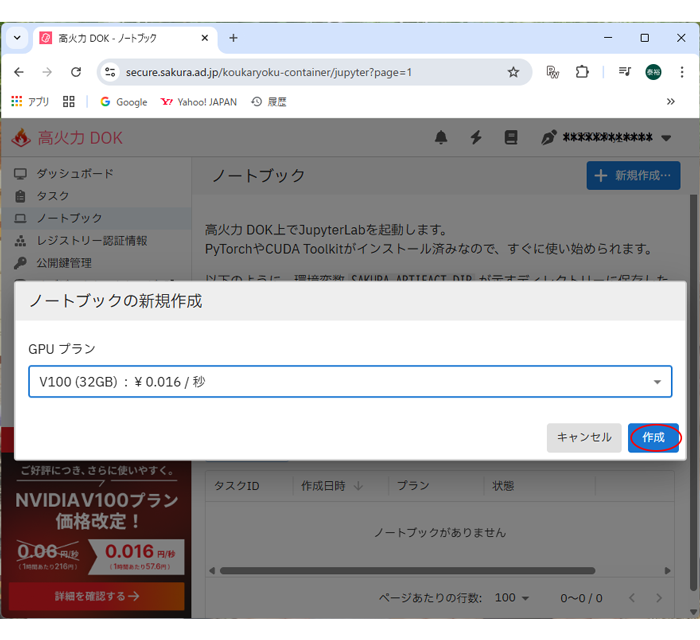Click the ノートブックがありません message
The height and width of the screenshot is (640, 700).
(440, 532)
